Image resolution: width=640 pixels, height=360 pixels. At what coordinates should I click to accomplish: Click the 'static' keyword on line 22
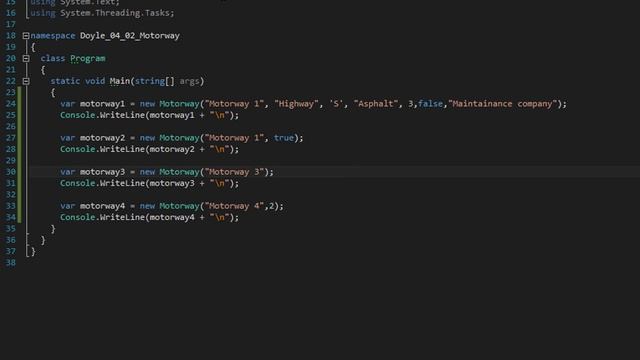click(65, 81)
